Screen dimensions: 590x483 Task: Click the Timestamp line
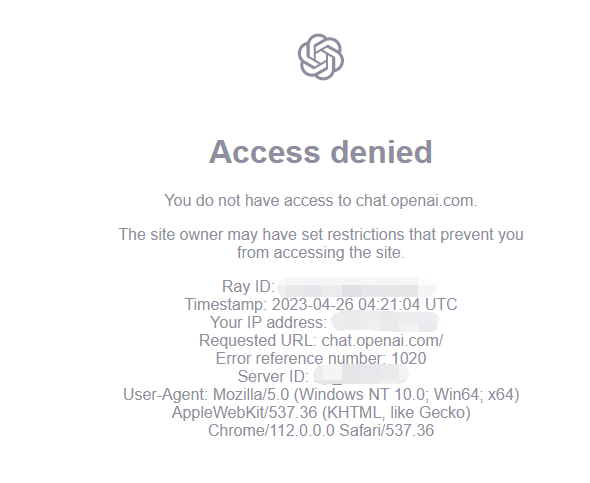tap(321, 304)
